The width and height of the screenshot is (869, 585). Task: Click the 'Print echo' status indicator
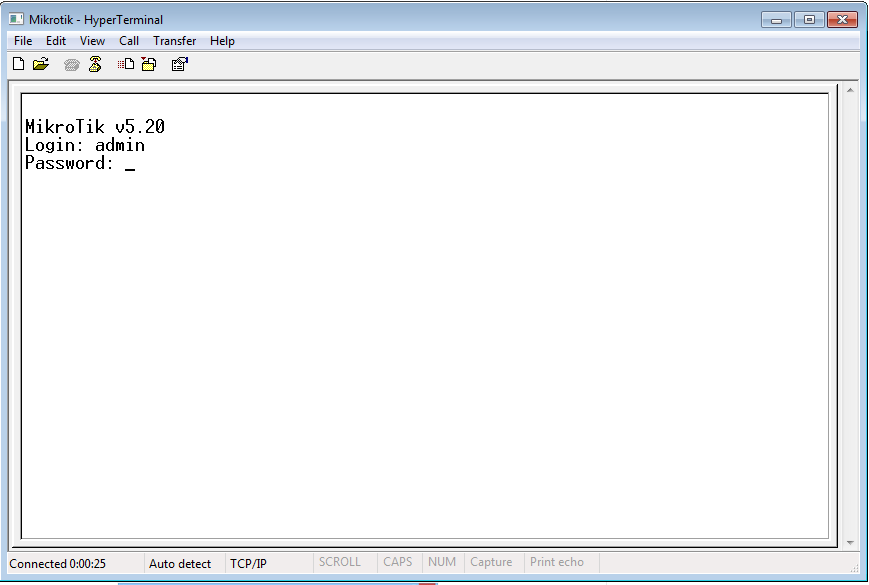click(x=557, y=562)
